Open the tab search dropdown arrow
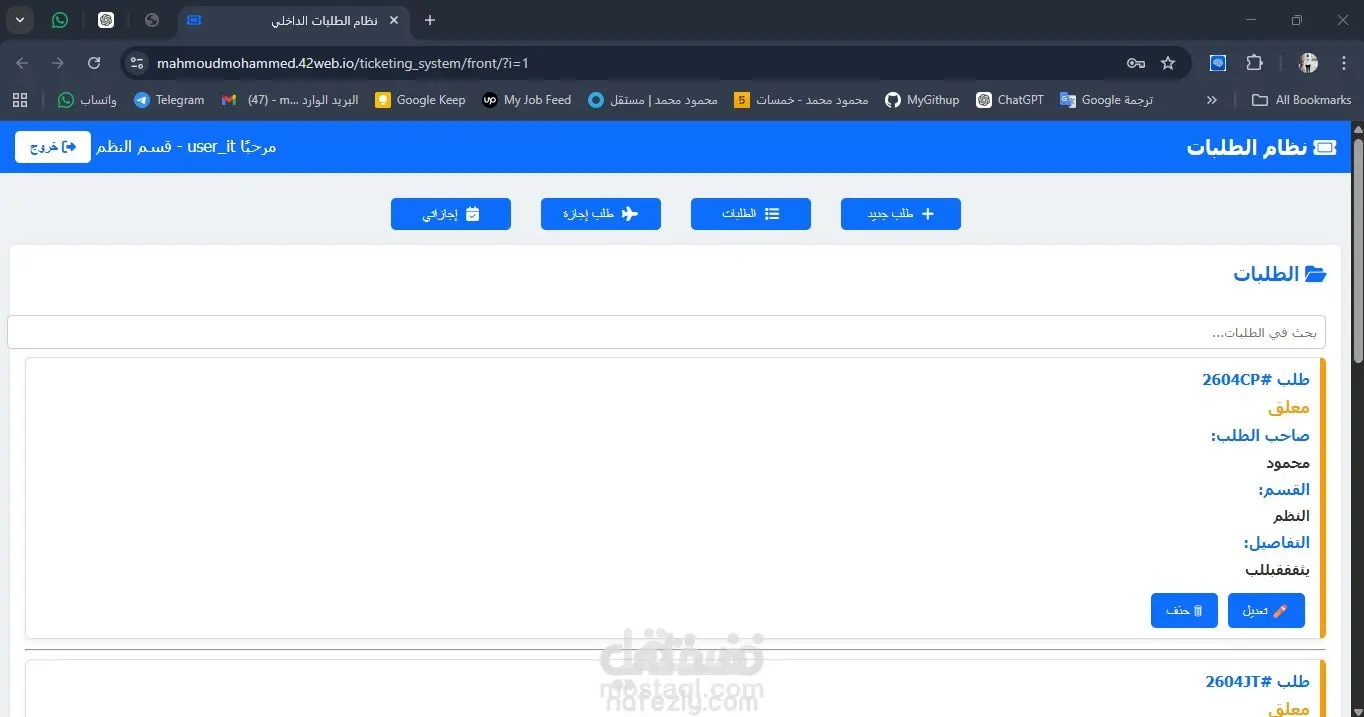 (x=19, y=20)
